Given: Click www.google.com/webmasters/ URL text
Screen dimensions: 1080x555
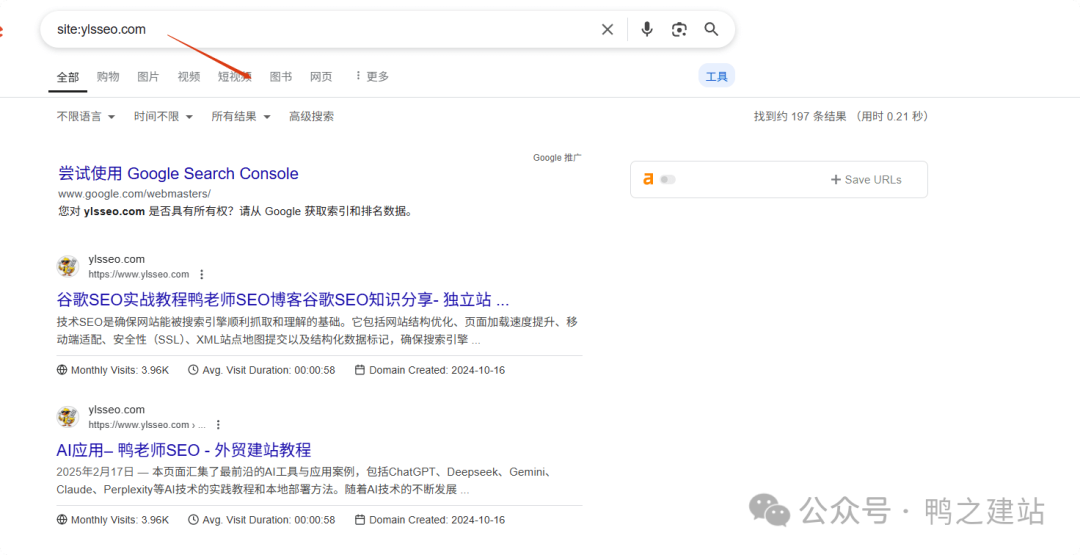Looking at the screenshot, I should (134, 193).
